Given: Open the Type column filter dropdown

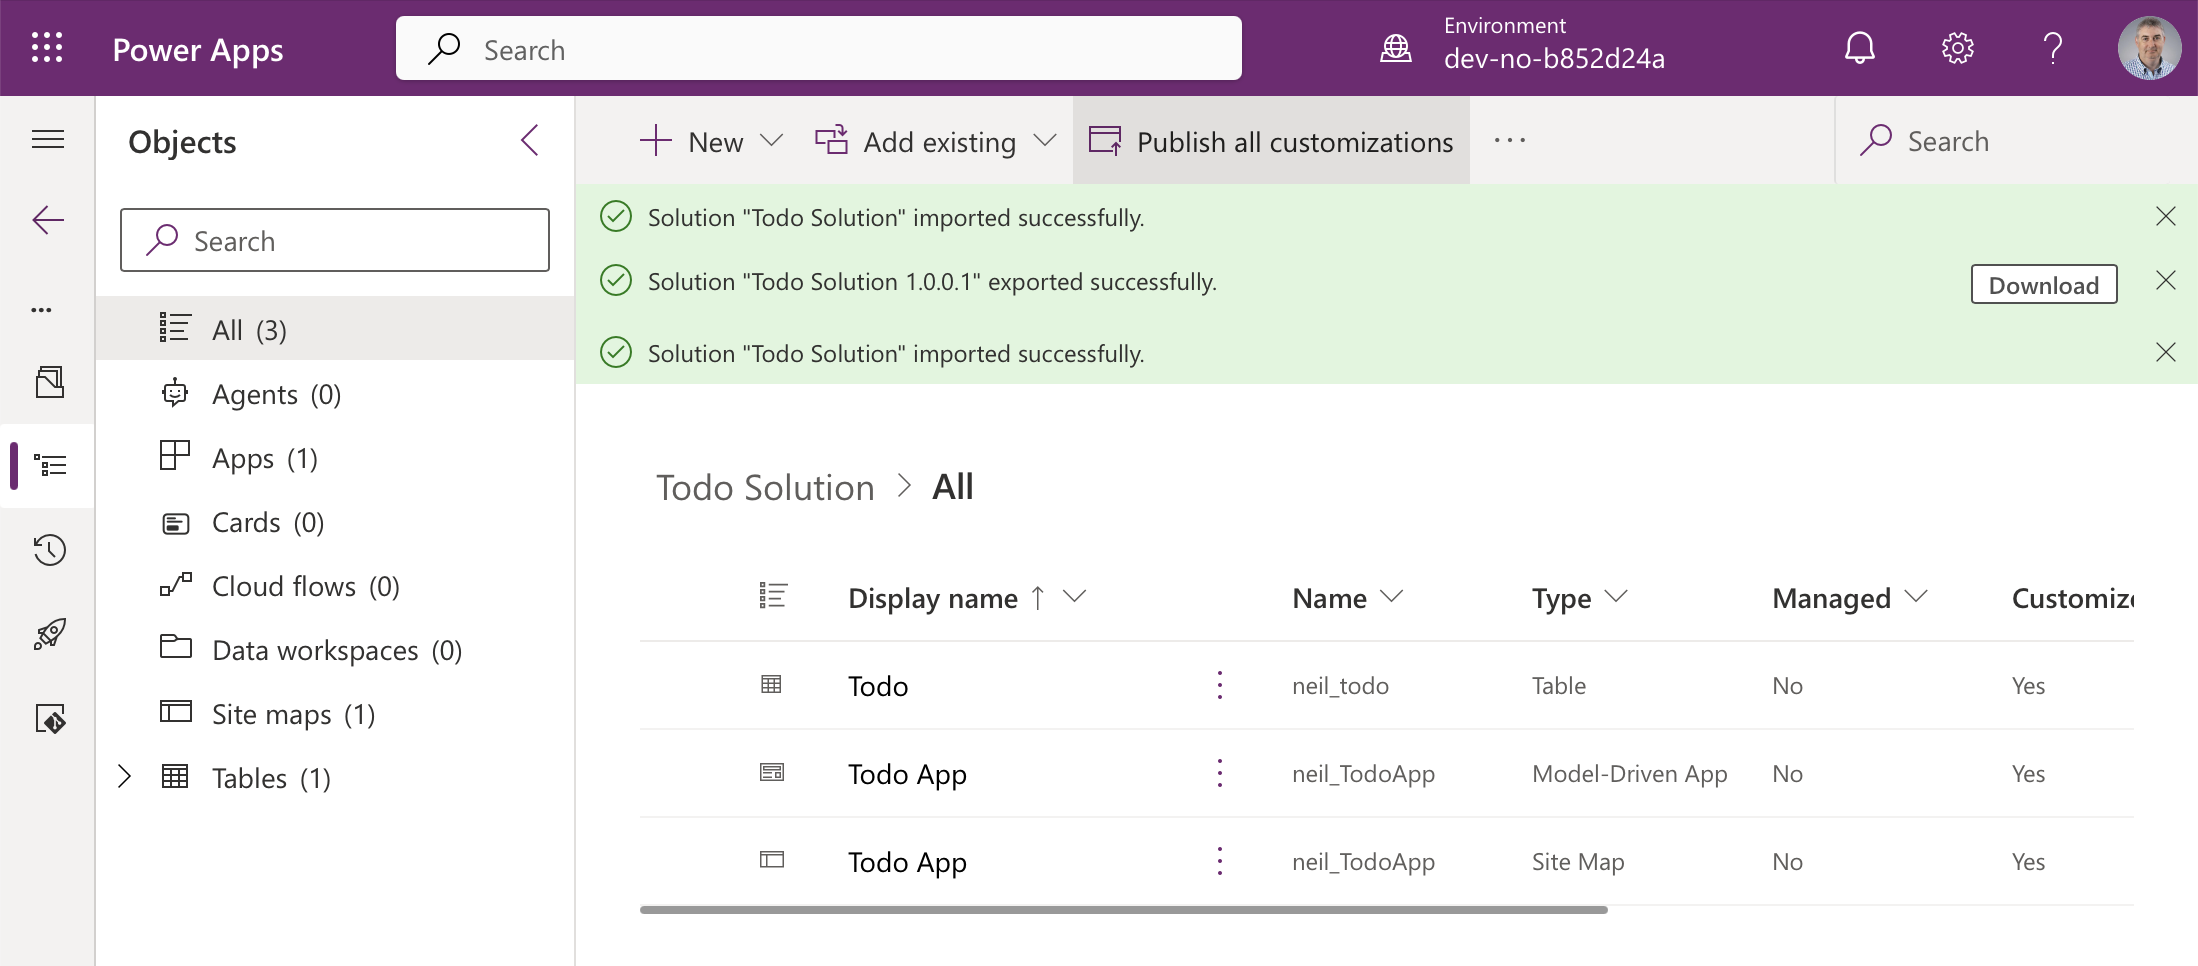Looking at the screenshot, I should point(1616,597).
